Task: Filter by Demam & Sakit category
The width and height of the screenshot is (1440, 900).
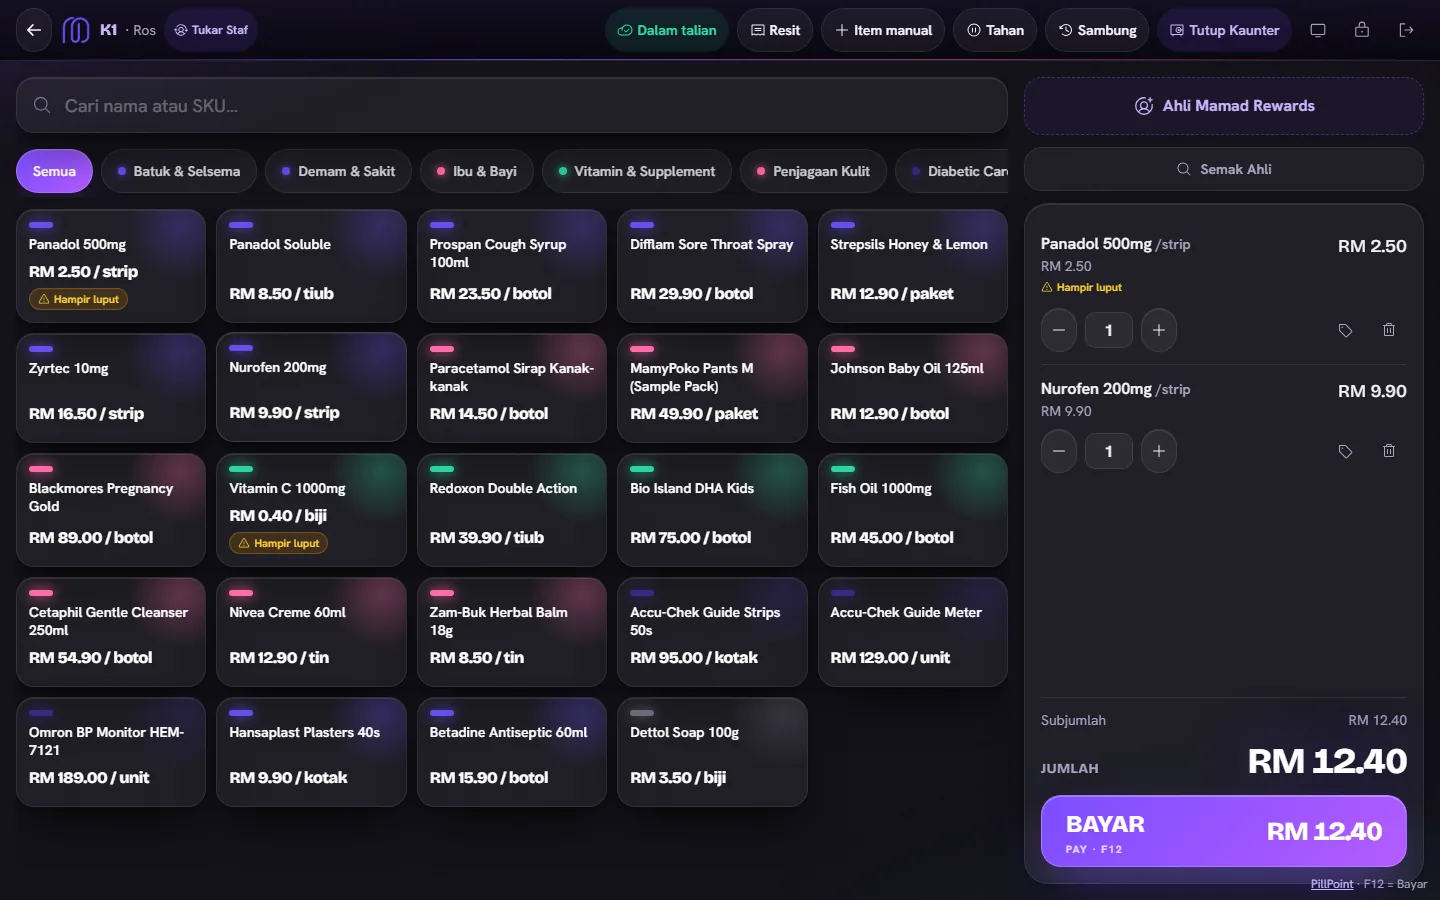Action: coord(338,171)
